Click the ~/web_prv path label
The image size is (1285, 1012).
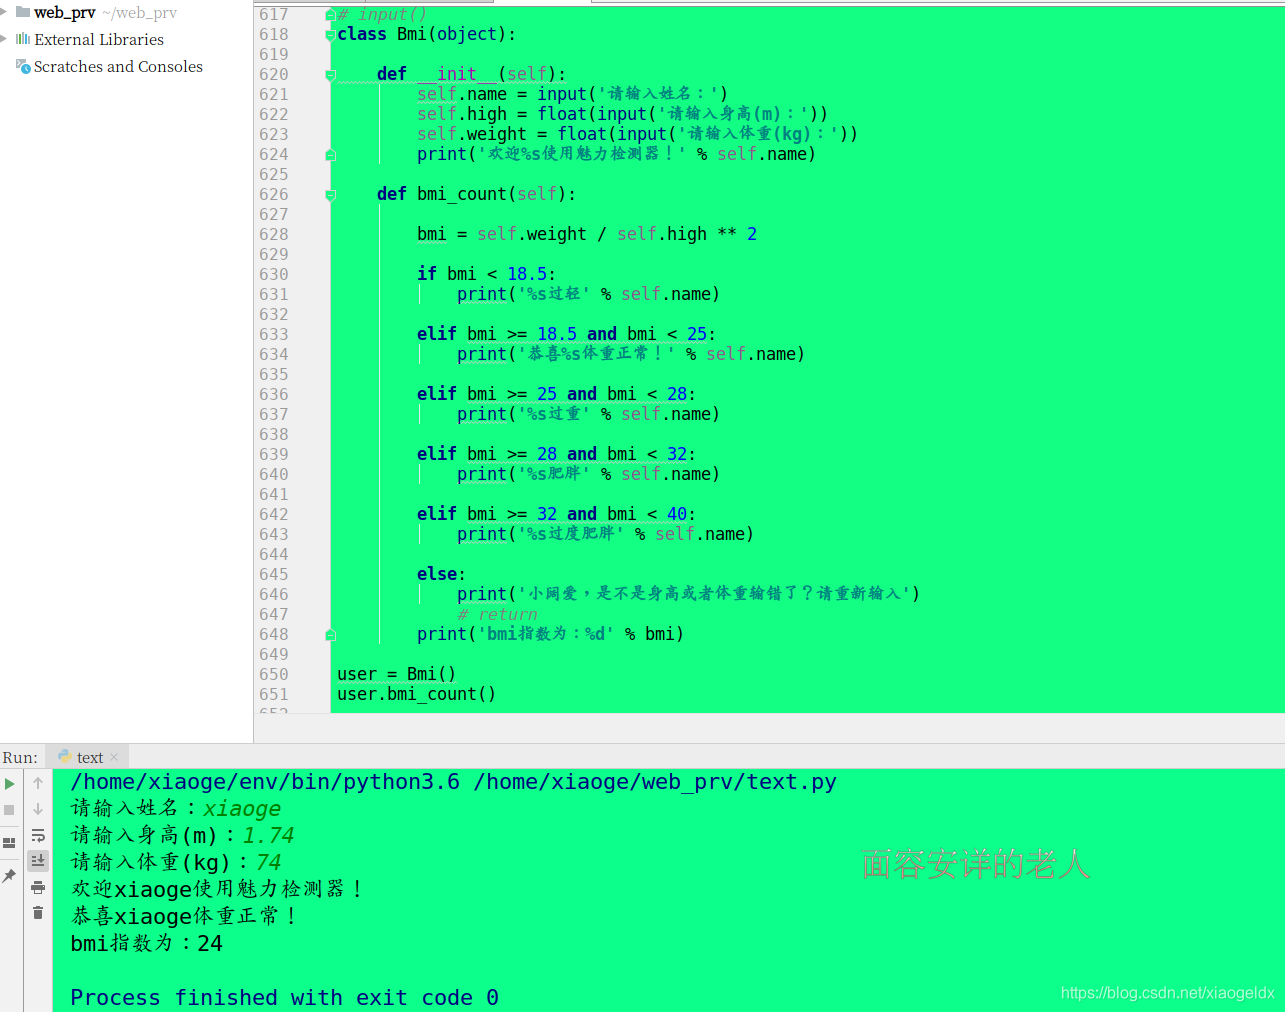[139, 13]
